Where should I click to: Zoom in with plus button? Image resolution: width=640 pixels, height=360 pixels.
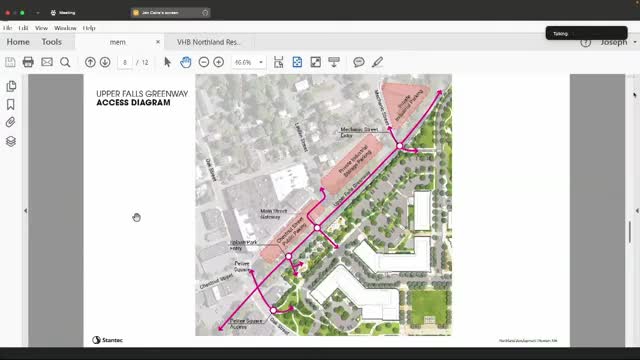coord(219,62)
